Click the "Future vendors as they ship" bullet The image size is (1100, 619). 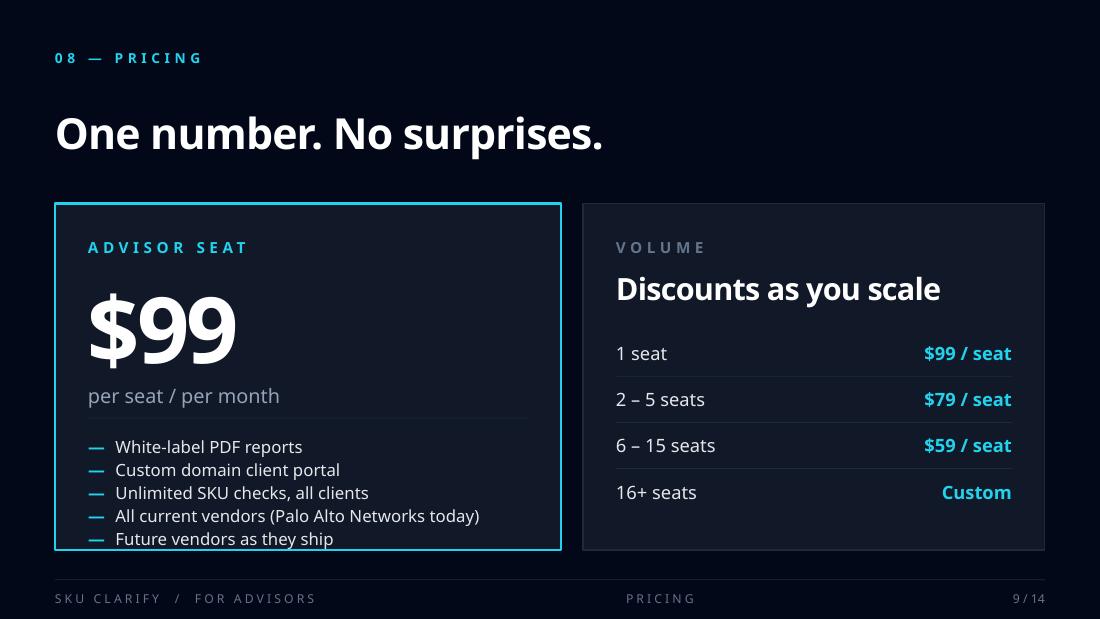[224, 539]
